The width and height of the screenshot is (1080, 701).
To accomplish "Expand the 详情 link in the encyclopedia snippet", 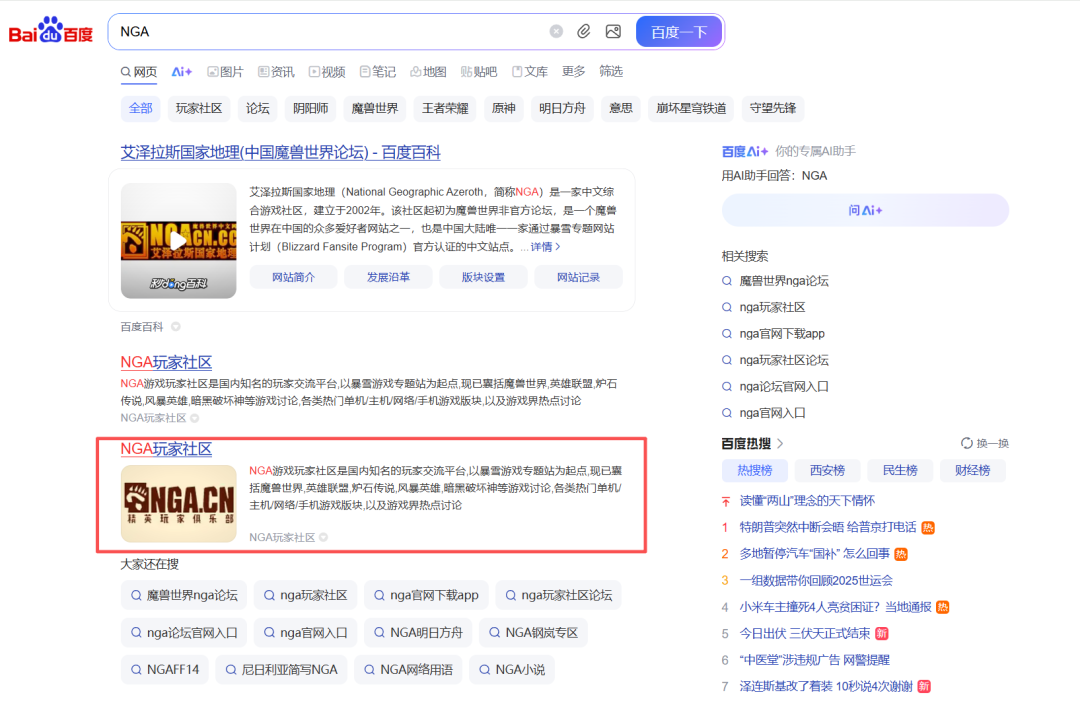I will tap(546, 247).
